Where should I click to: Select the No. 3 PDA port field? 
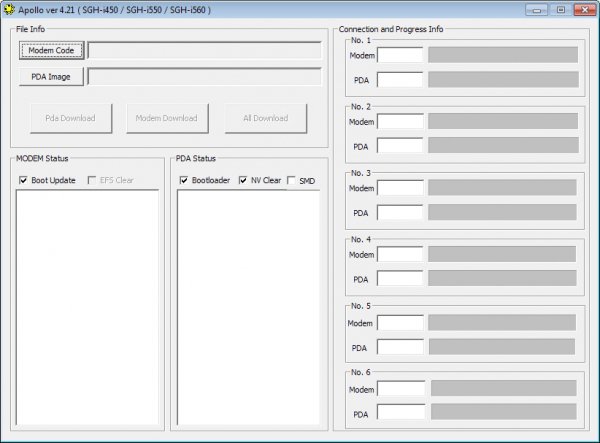pyautogui.click(x=400, y=213)
